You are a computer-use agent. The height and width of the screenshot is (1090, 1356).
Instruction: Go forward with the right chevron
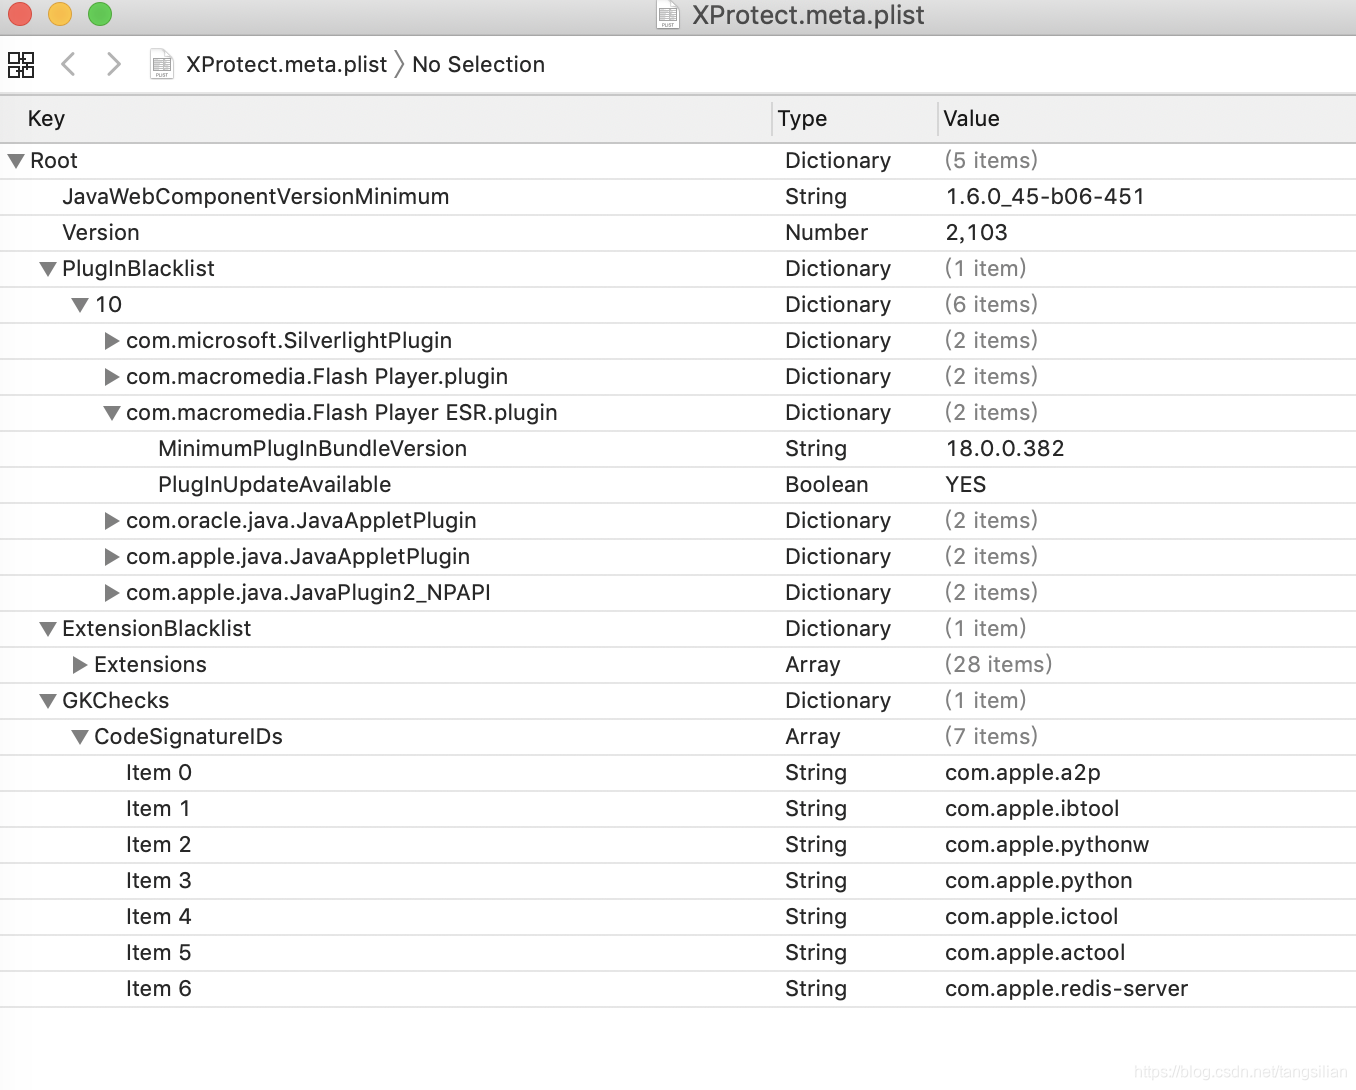(114, 65)
